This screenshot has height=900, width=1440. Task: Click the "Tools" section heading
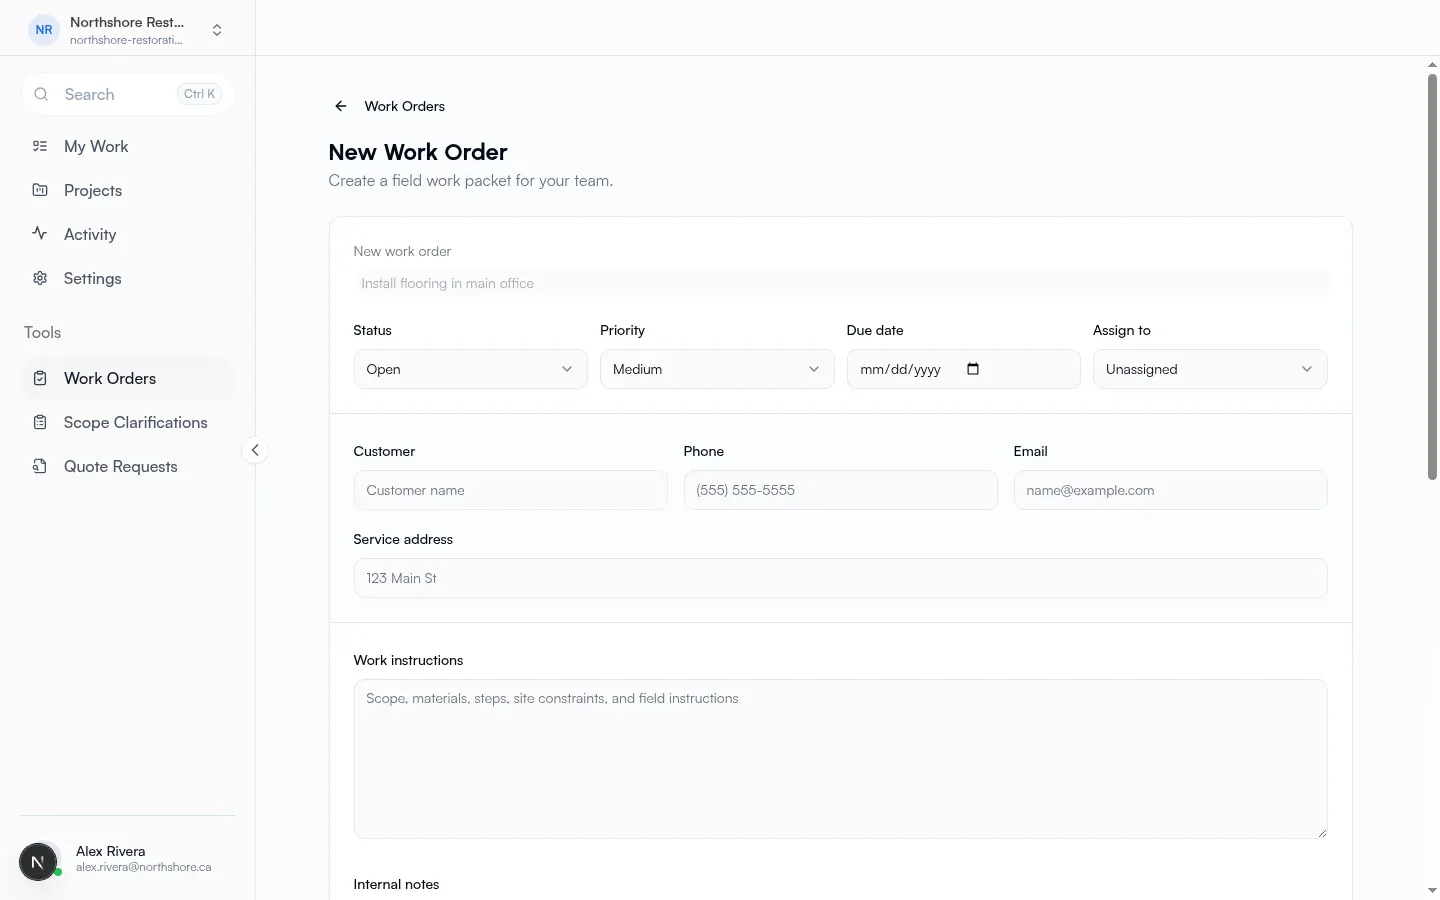43,332
